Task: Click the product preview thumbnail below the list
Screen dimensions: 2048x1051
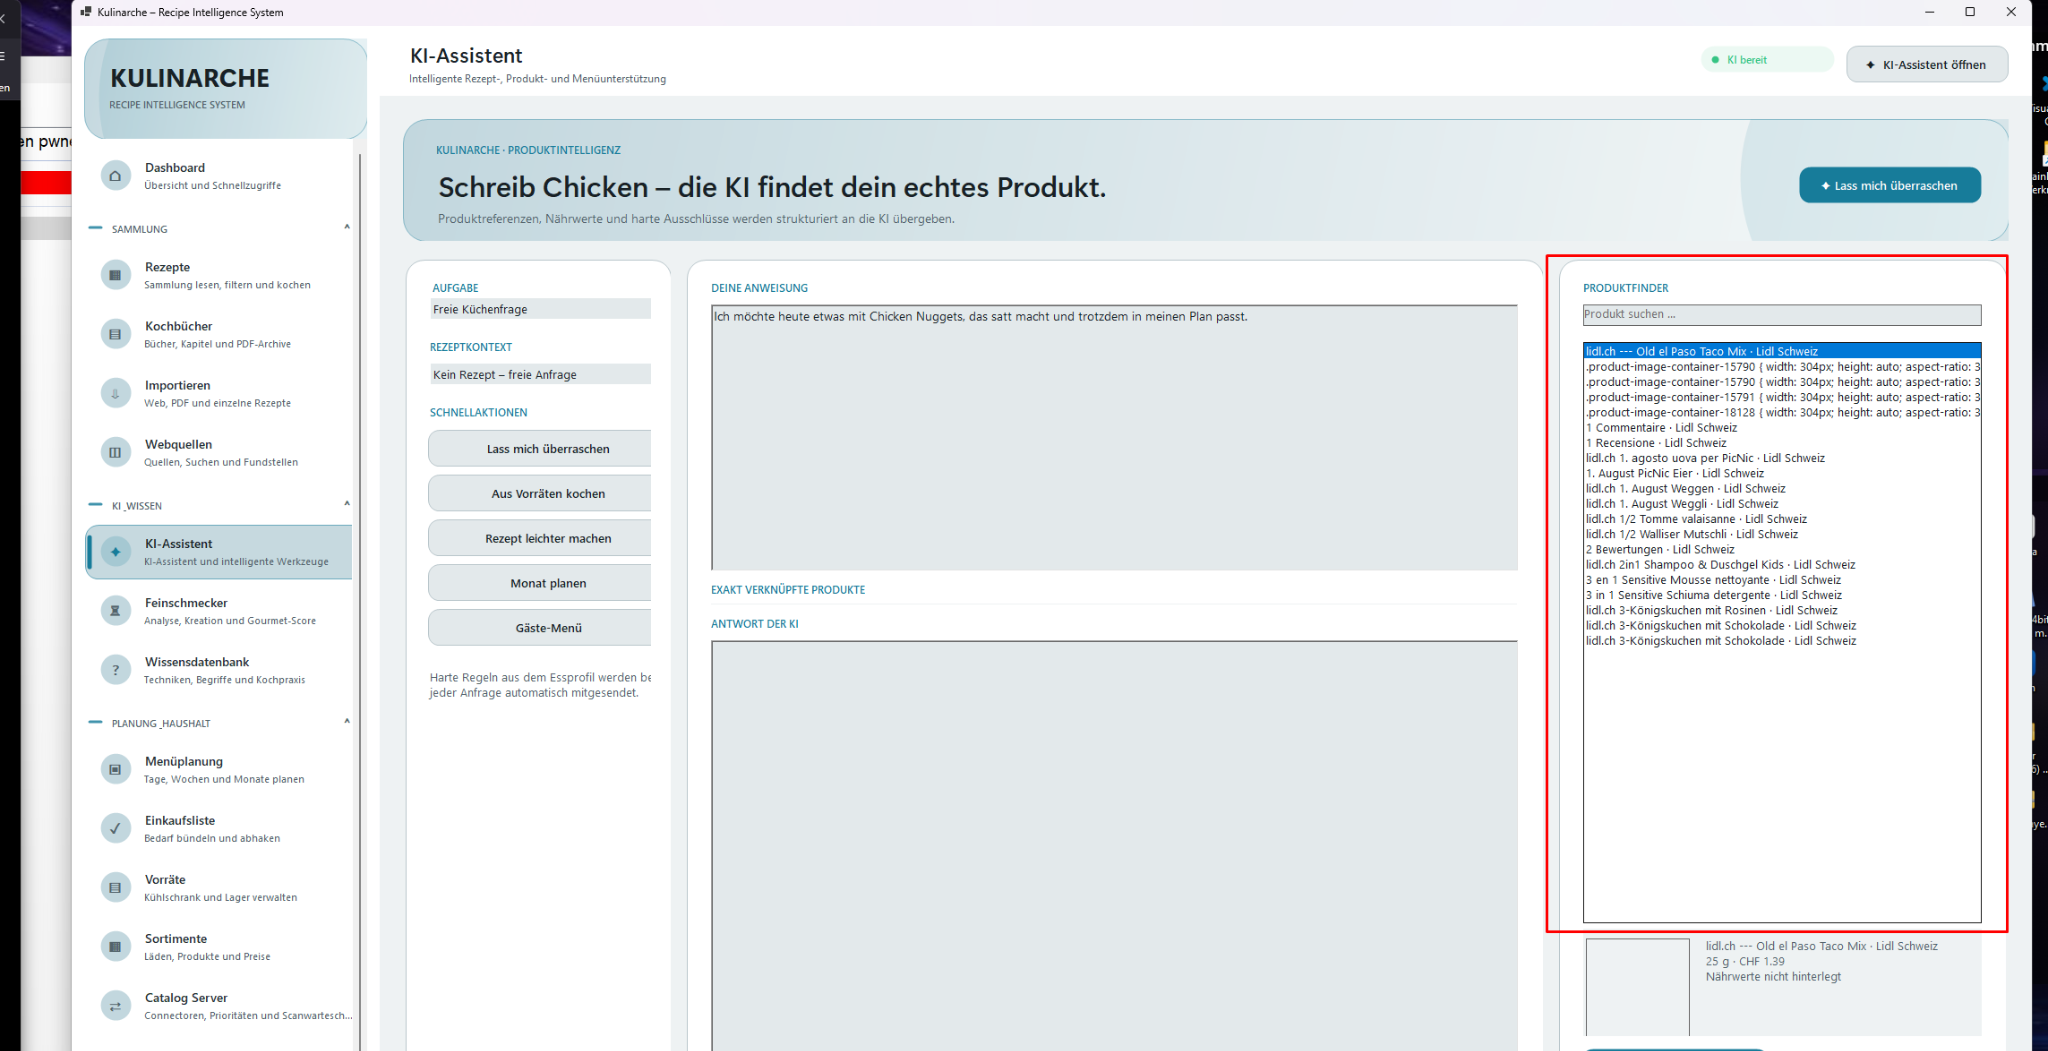Action: coord(1637,987)
